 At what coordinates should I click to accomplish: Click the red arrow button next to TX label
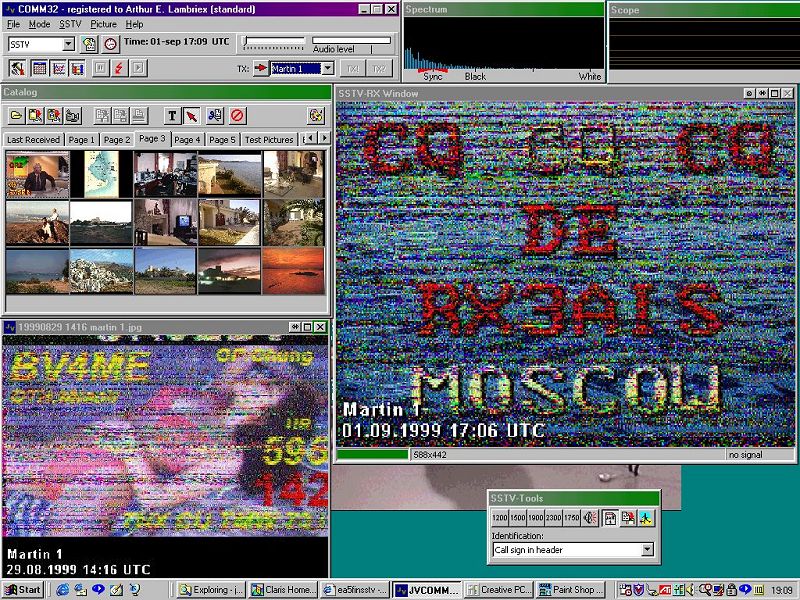click(261, 68)
